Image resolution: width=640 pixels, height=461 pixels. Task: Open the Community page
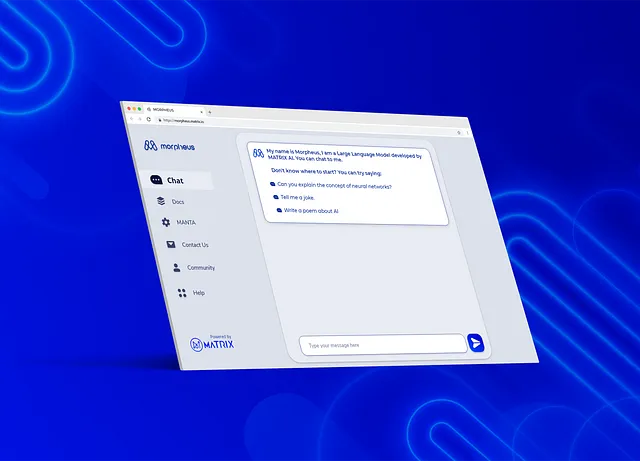pyautogui.click(x=194, y=268)
